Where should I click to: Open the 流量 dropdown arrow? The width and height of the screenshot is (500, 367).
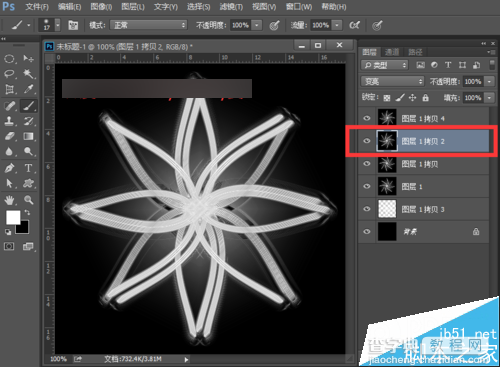tap(337, 25)
